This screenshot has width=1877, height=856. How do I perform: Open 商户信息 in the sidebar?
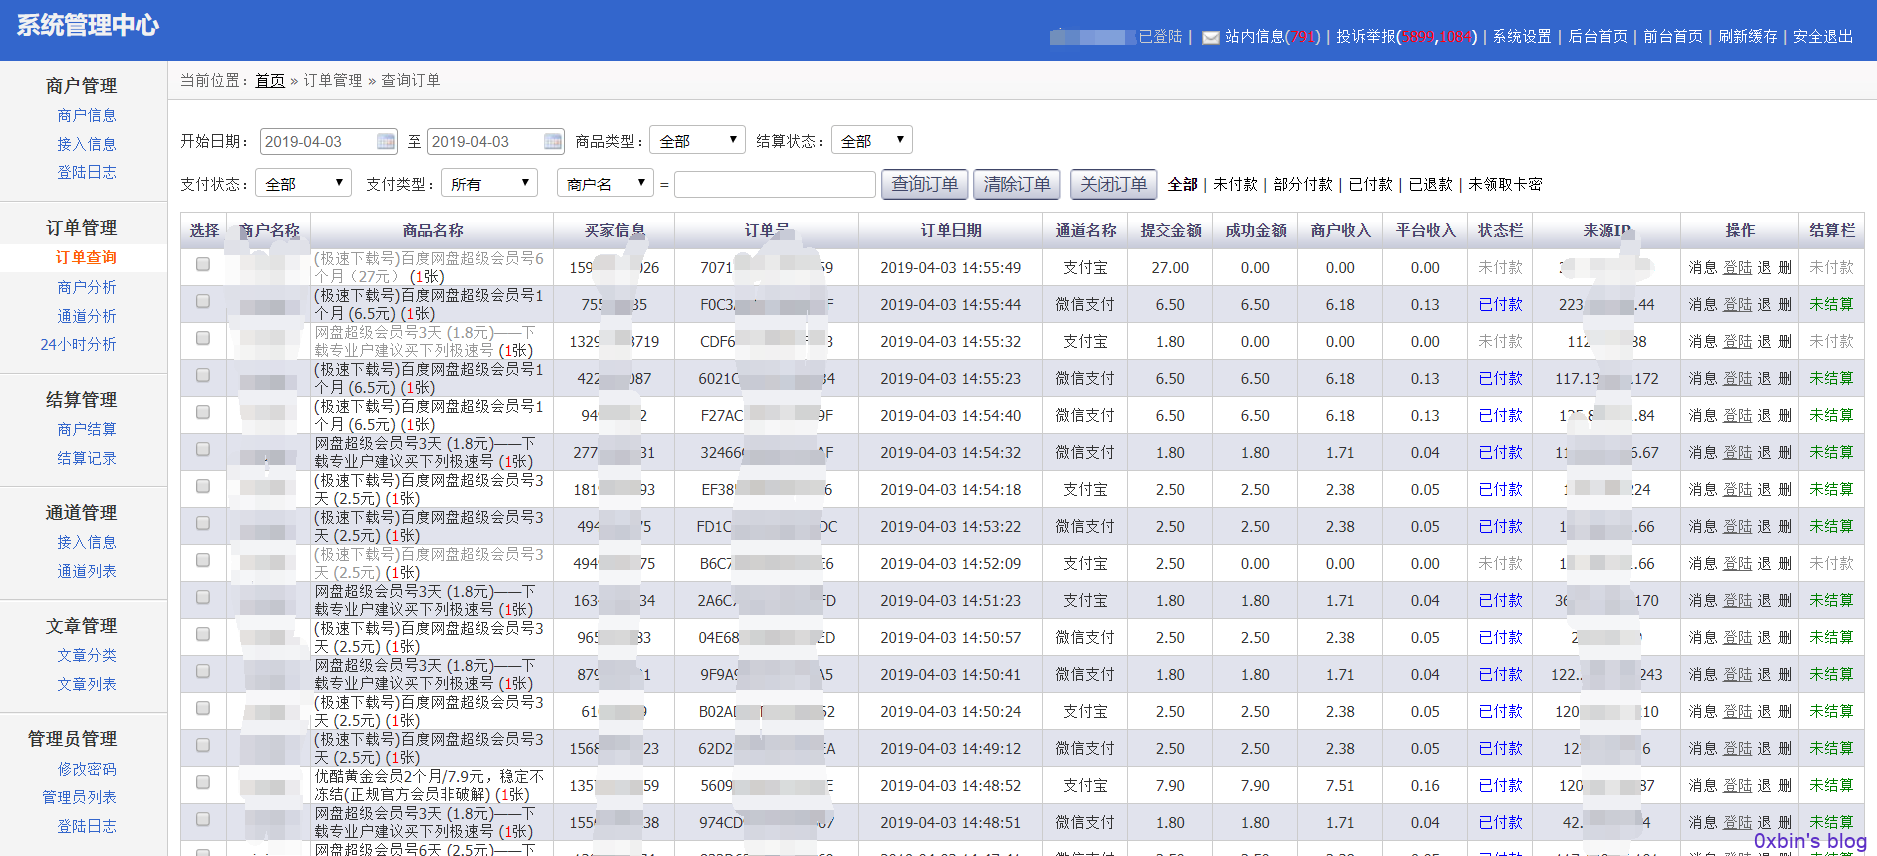coord(87,115)
